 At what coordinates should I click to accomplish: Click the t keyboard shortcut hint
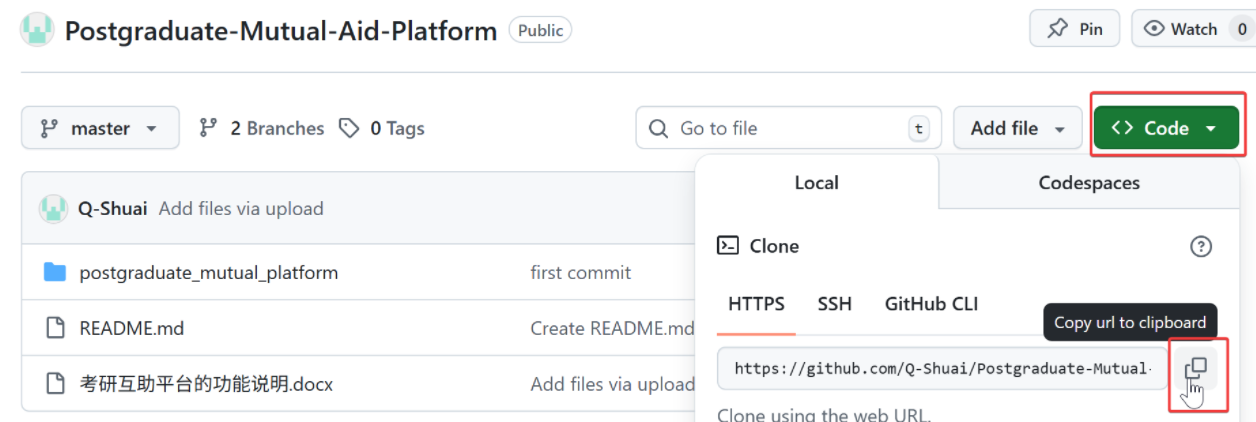point(918,128)
